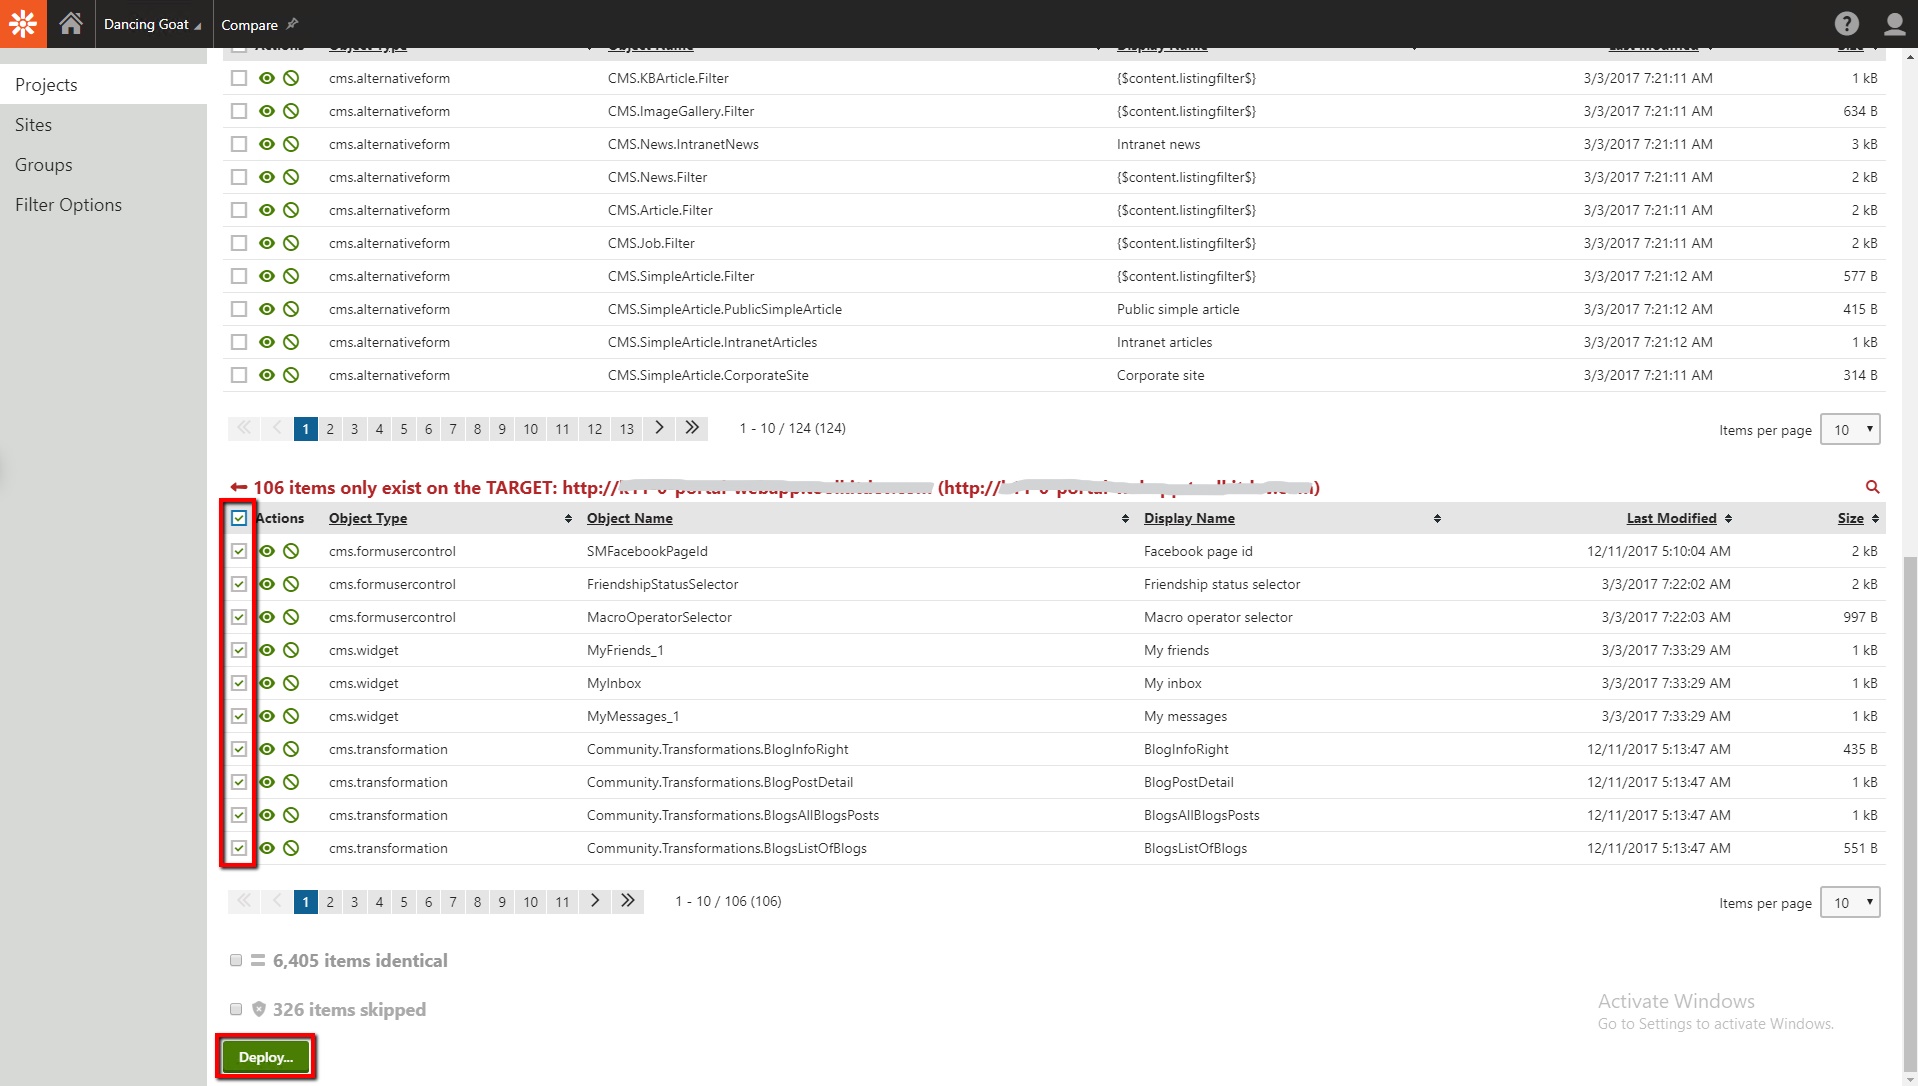The width and height of the screenshot is (1918, 1086).
Task: Sort target items by Object Name
Action: pos(630,518)
